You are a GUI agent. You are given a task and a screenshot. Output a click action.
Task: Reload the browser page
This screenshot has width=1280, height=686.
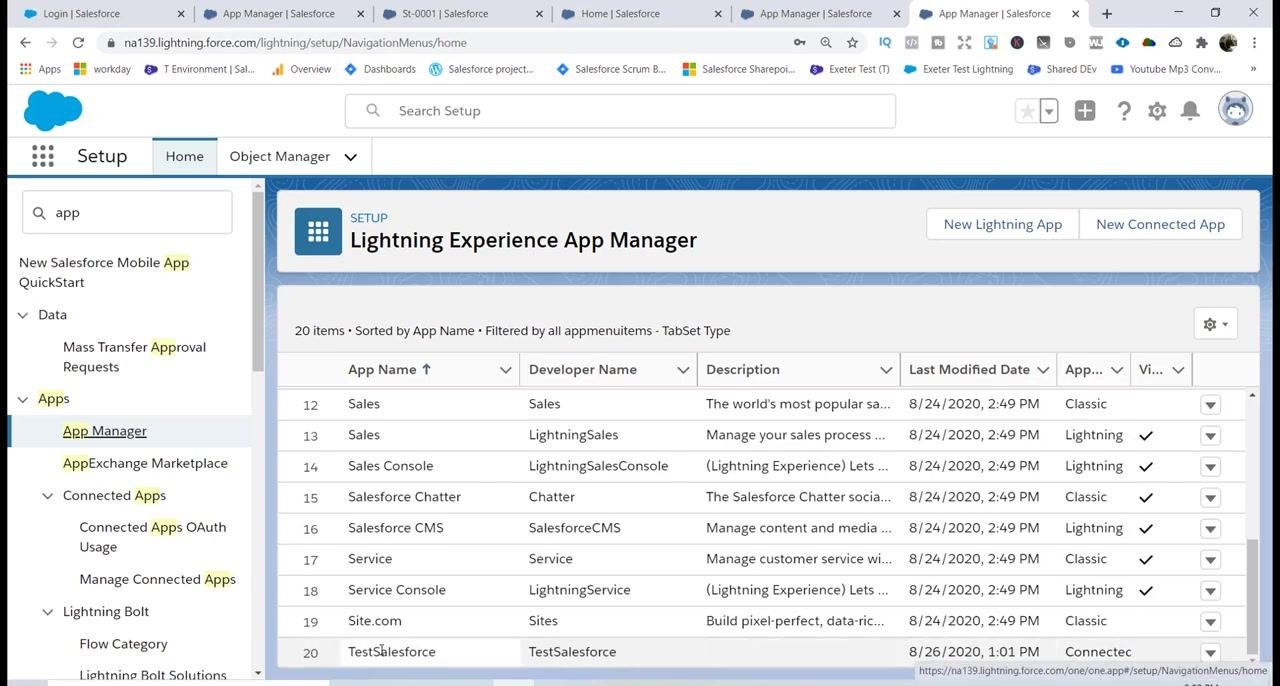(78, 43)
